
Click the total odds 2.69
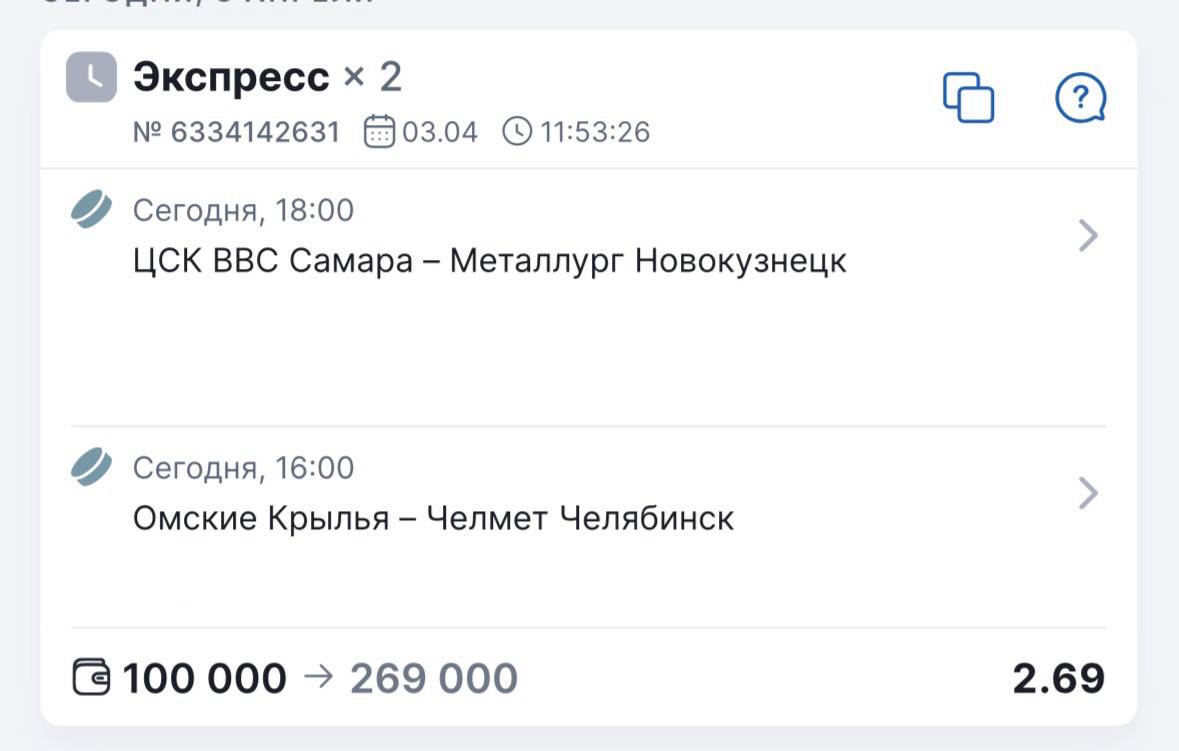(1058, 678)
